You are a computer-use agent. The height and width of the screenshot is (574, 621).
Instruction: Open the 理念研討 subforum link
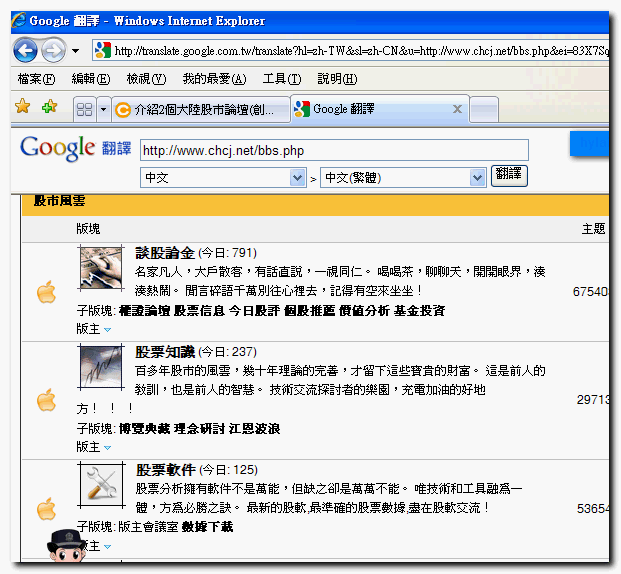click(x=199, y=429)
